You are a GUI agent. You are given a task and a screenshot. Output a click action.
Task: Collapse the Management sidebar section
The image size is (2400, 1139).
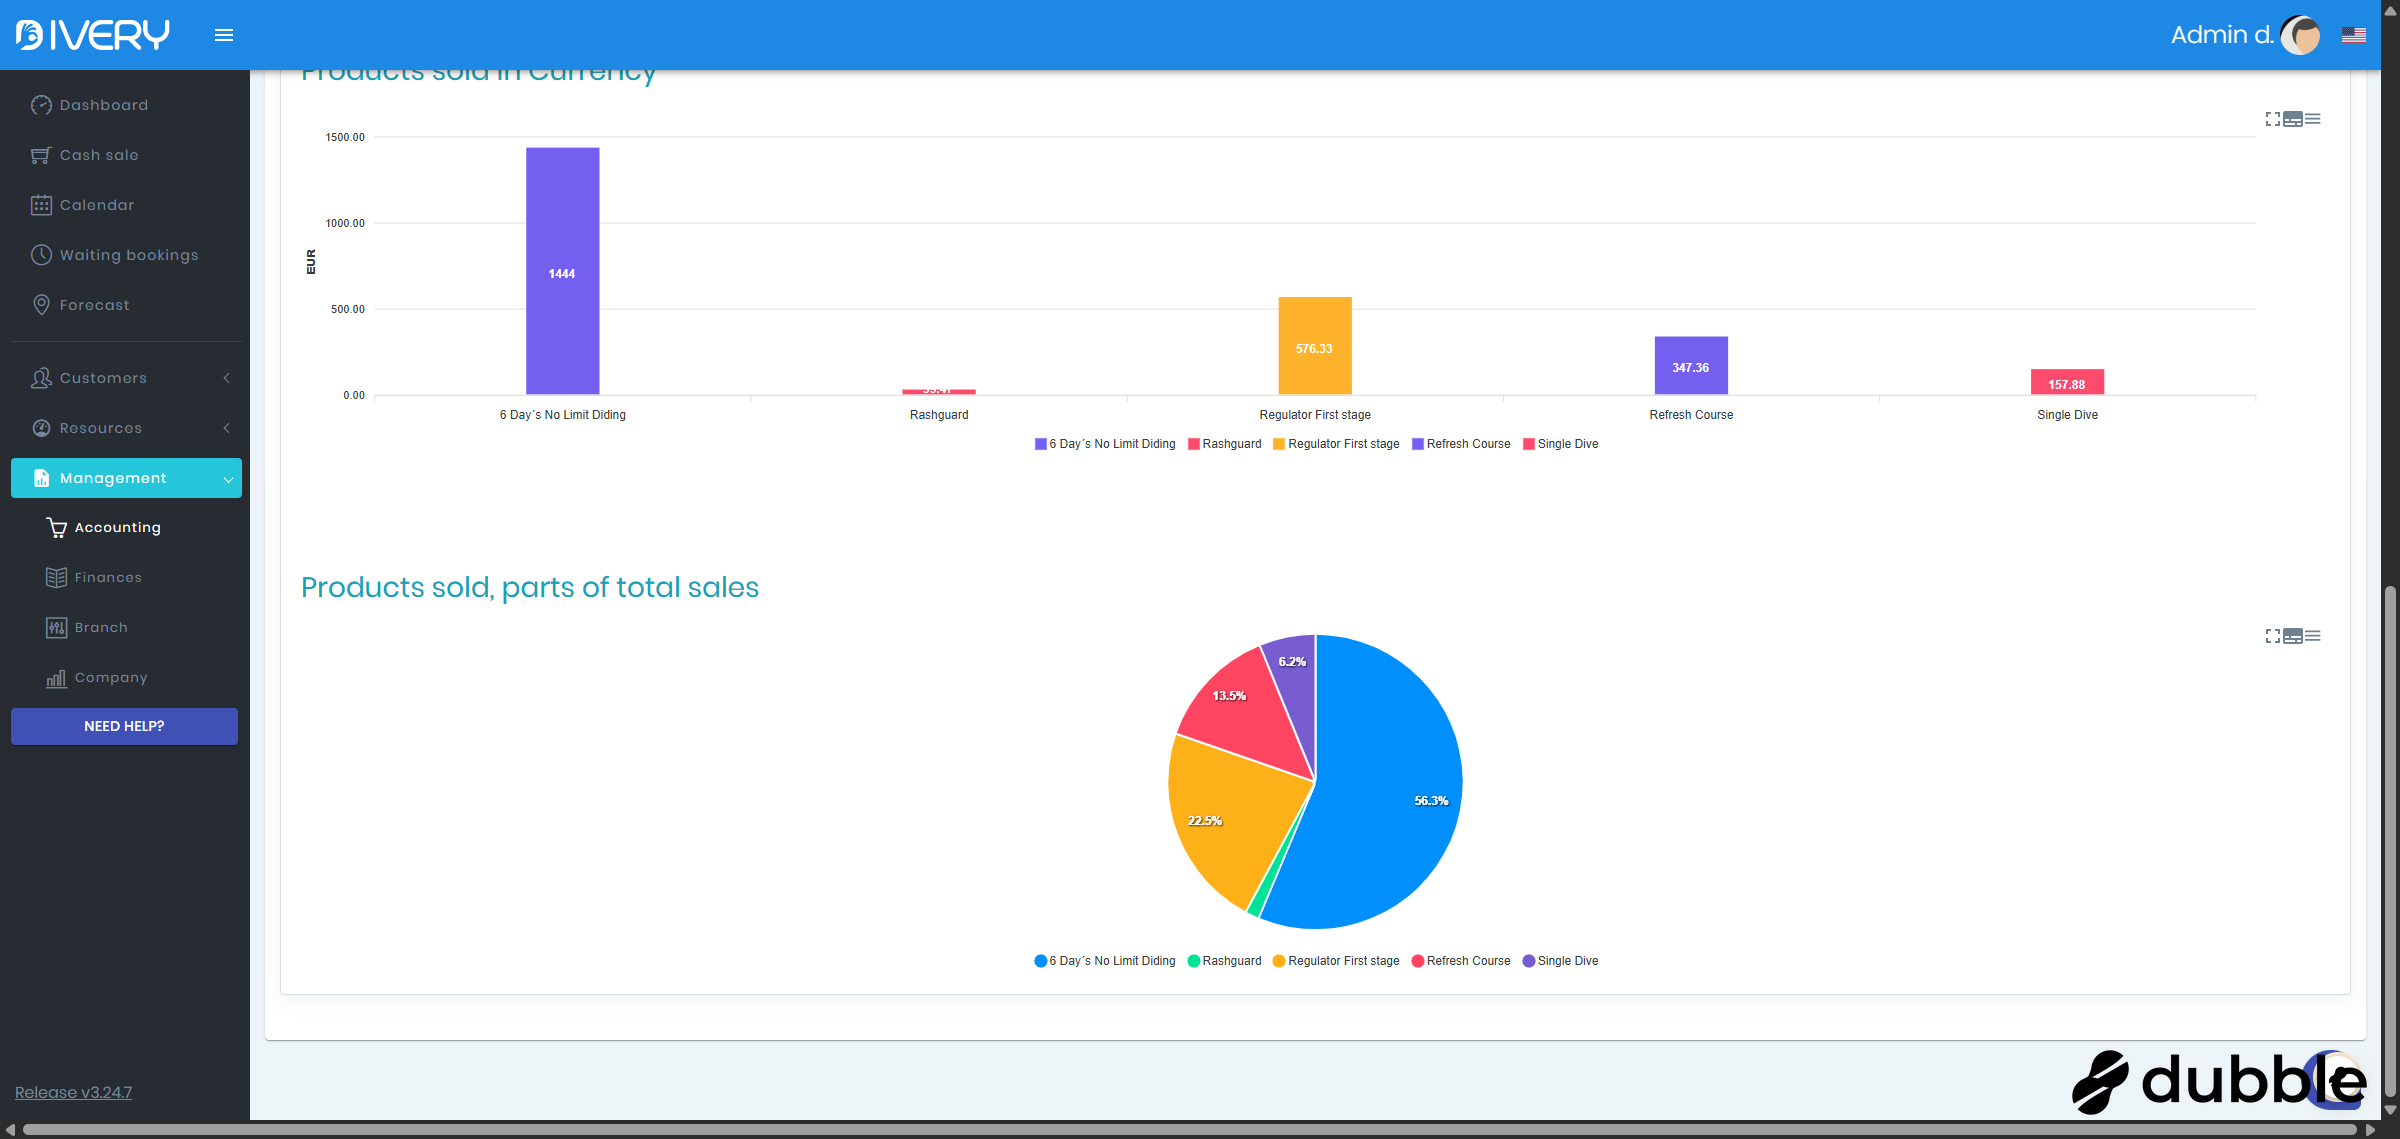point(126,478)
